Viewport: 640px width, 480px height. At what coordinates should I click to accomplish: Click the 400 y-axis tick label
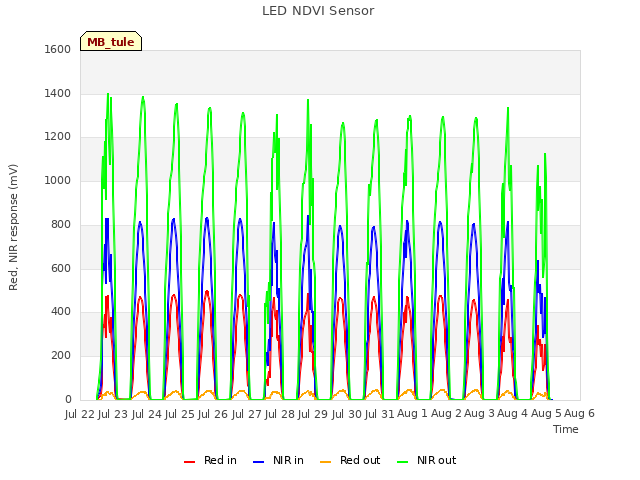[x=61, y=312]
